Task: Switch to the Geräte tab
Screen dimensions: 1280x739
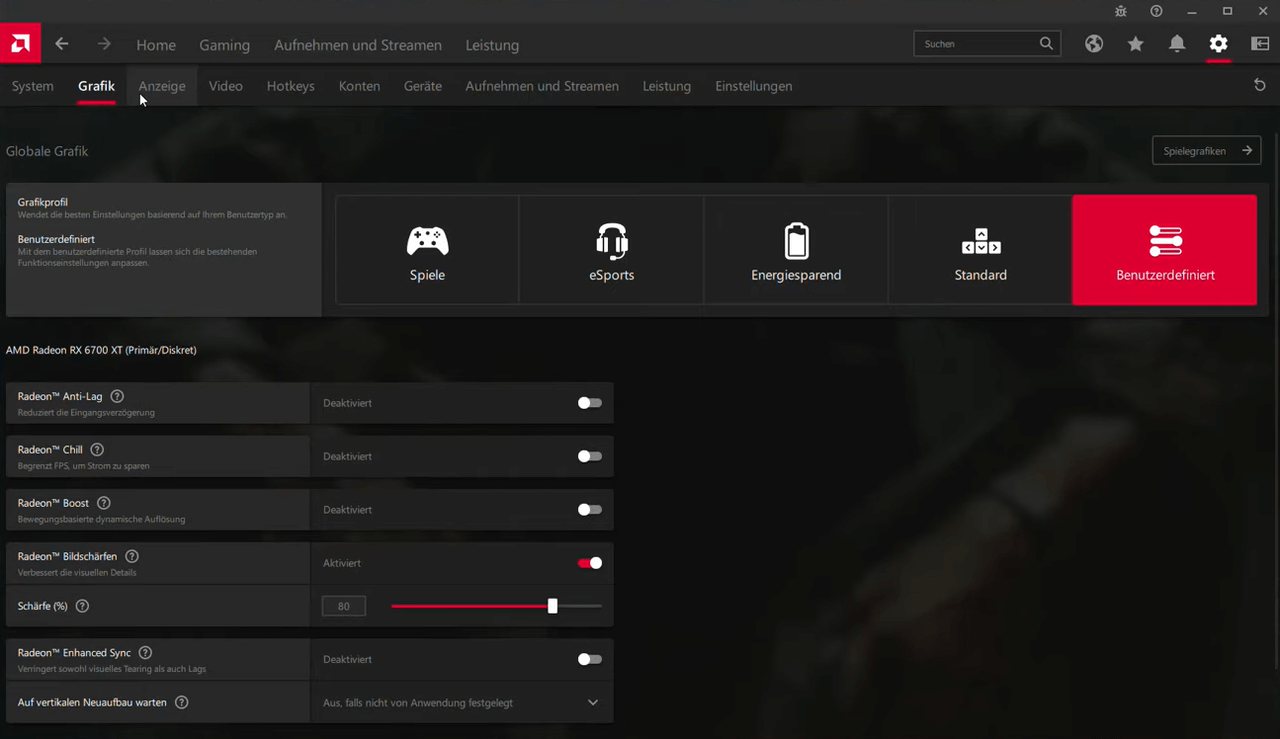Action: click(423, 86)
